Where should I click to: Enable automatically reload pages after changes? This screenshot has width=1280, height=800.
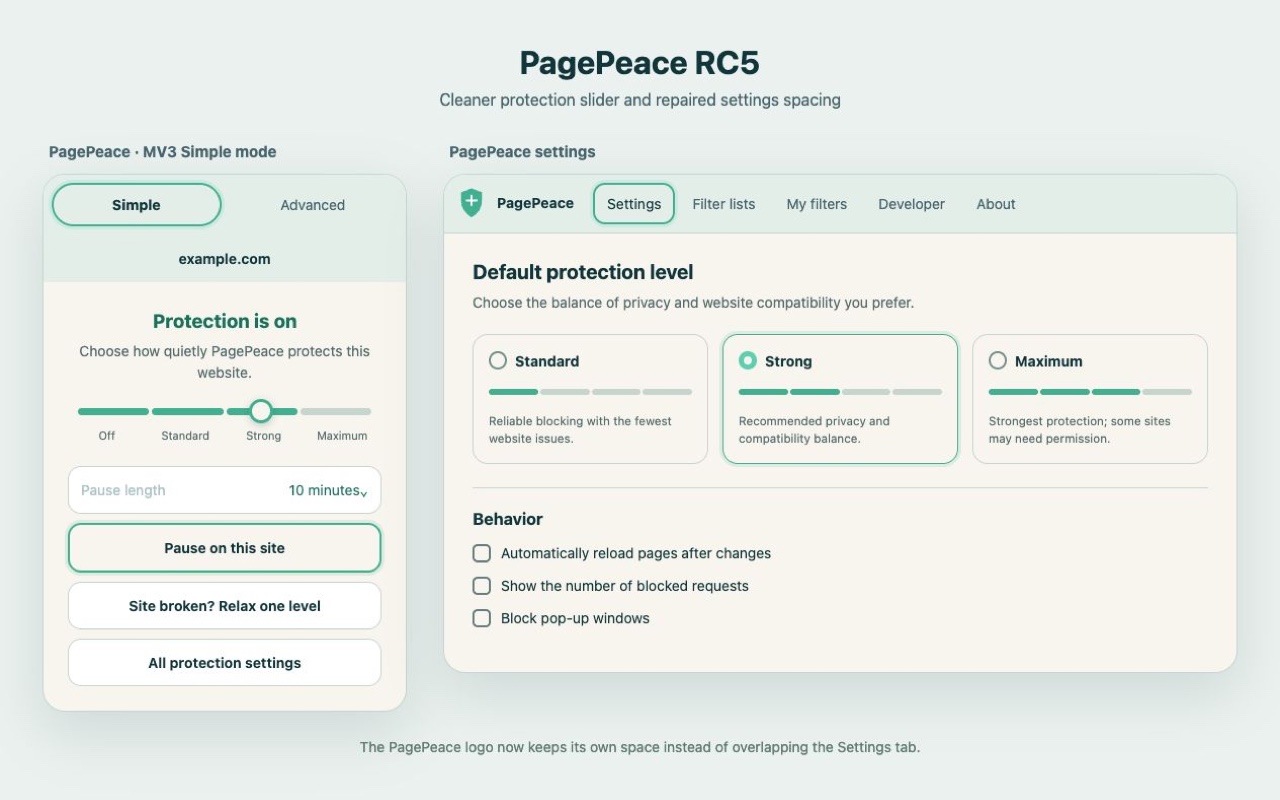482,553
